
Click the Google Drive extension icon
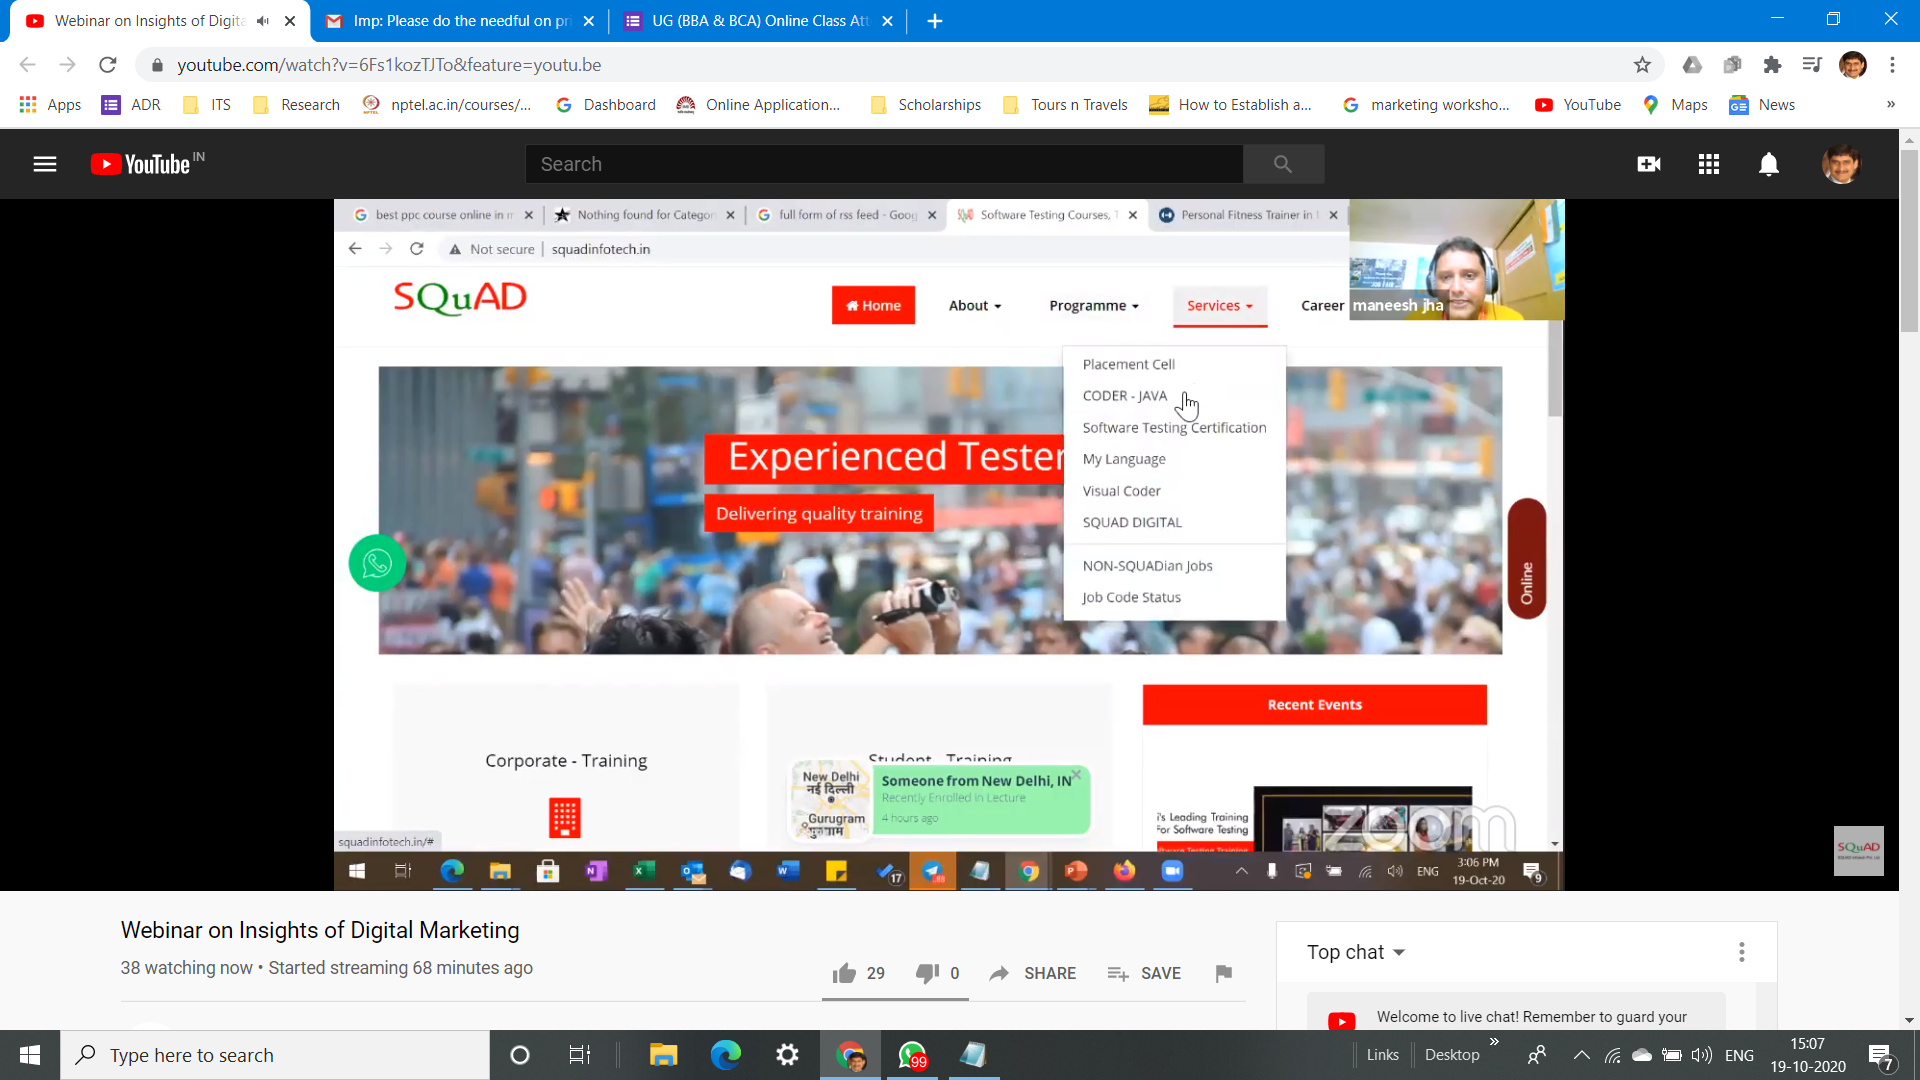[x=1692, y=65]
